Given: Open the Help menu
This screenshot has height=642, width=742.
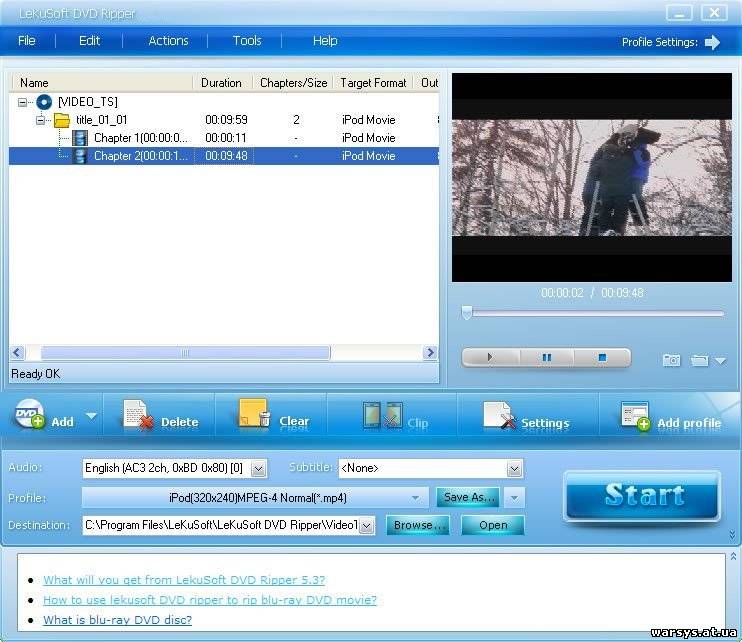Looking at the screenshot, I should point(325,41).
